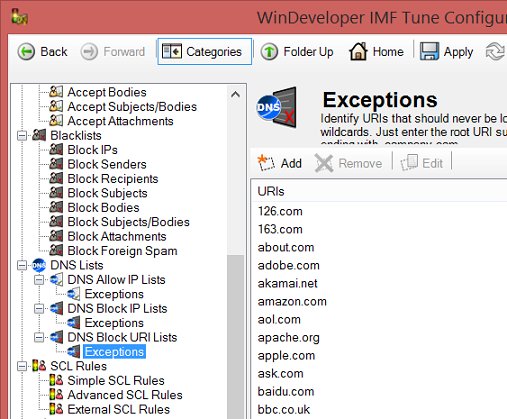Click the Block IPs tree icon
The image size is (507, 419).
click(56, 149)
